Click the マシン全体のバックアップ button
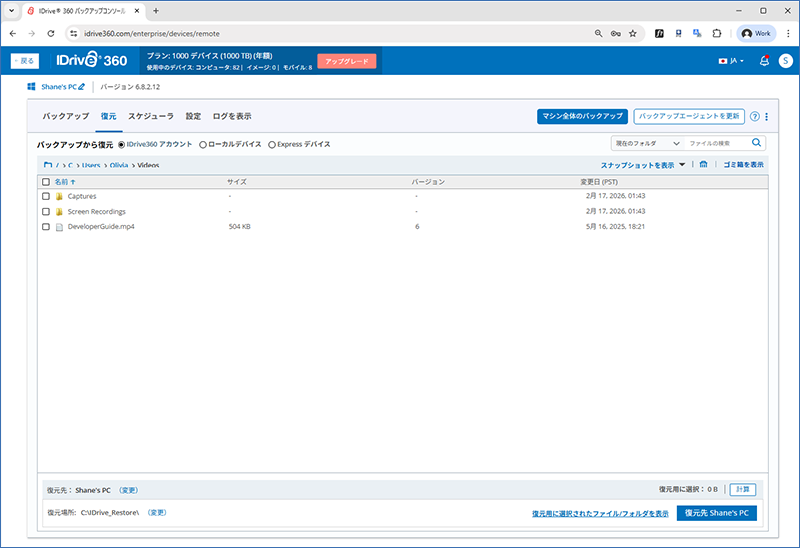The width and height of the screenshot is (800, 548). 581,116
